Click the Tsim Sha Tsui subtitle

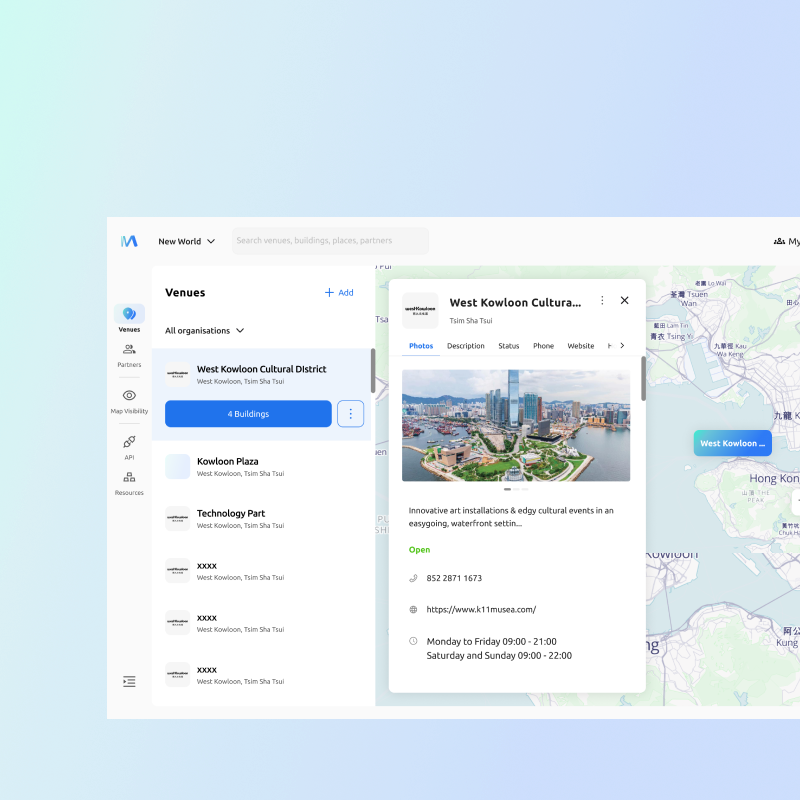[470, 321]
